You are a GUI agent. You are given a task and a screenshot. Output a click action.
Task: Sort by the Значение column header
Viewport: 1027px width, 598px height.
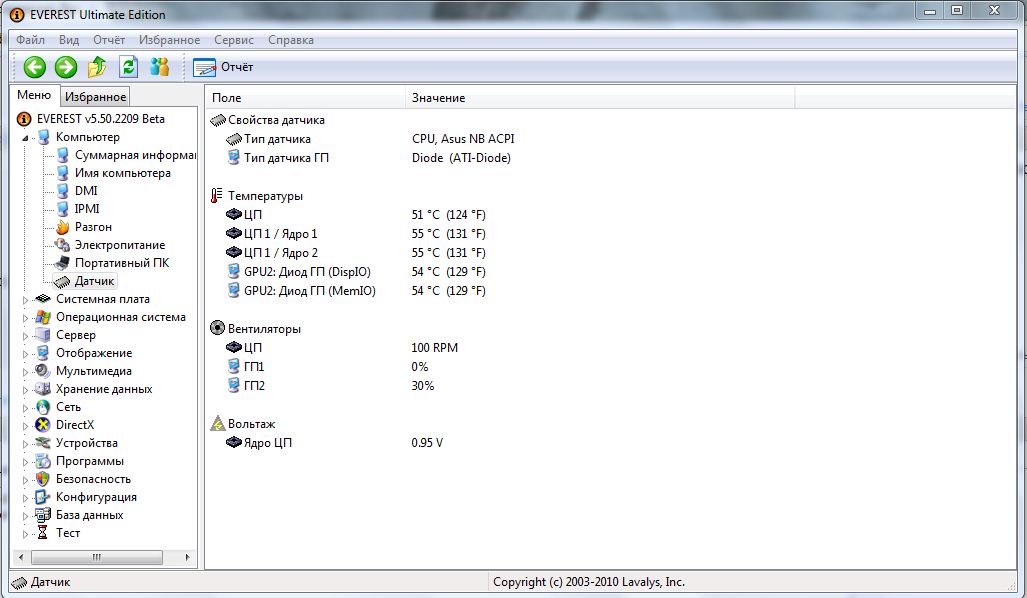tap(600, 98)
